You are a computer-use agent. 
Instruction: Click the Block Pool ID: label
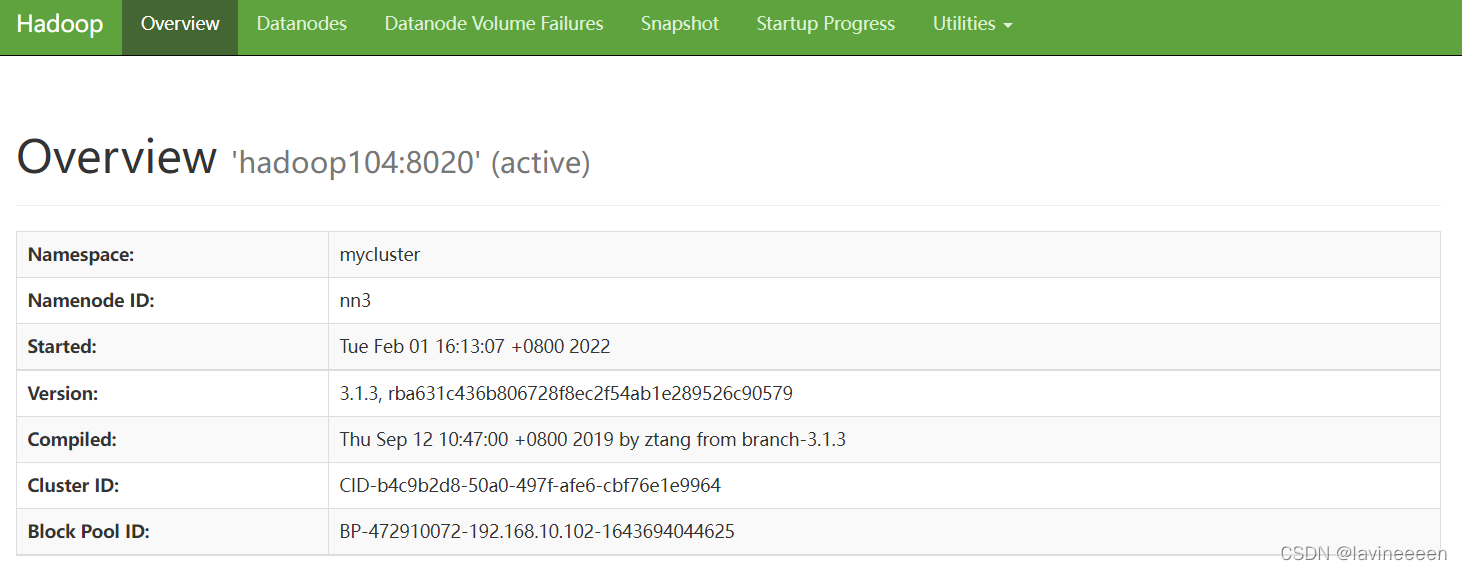[x=89, y=531]
